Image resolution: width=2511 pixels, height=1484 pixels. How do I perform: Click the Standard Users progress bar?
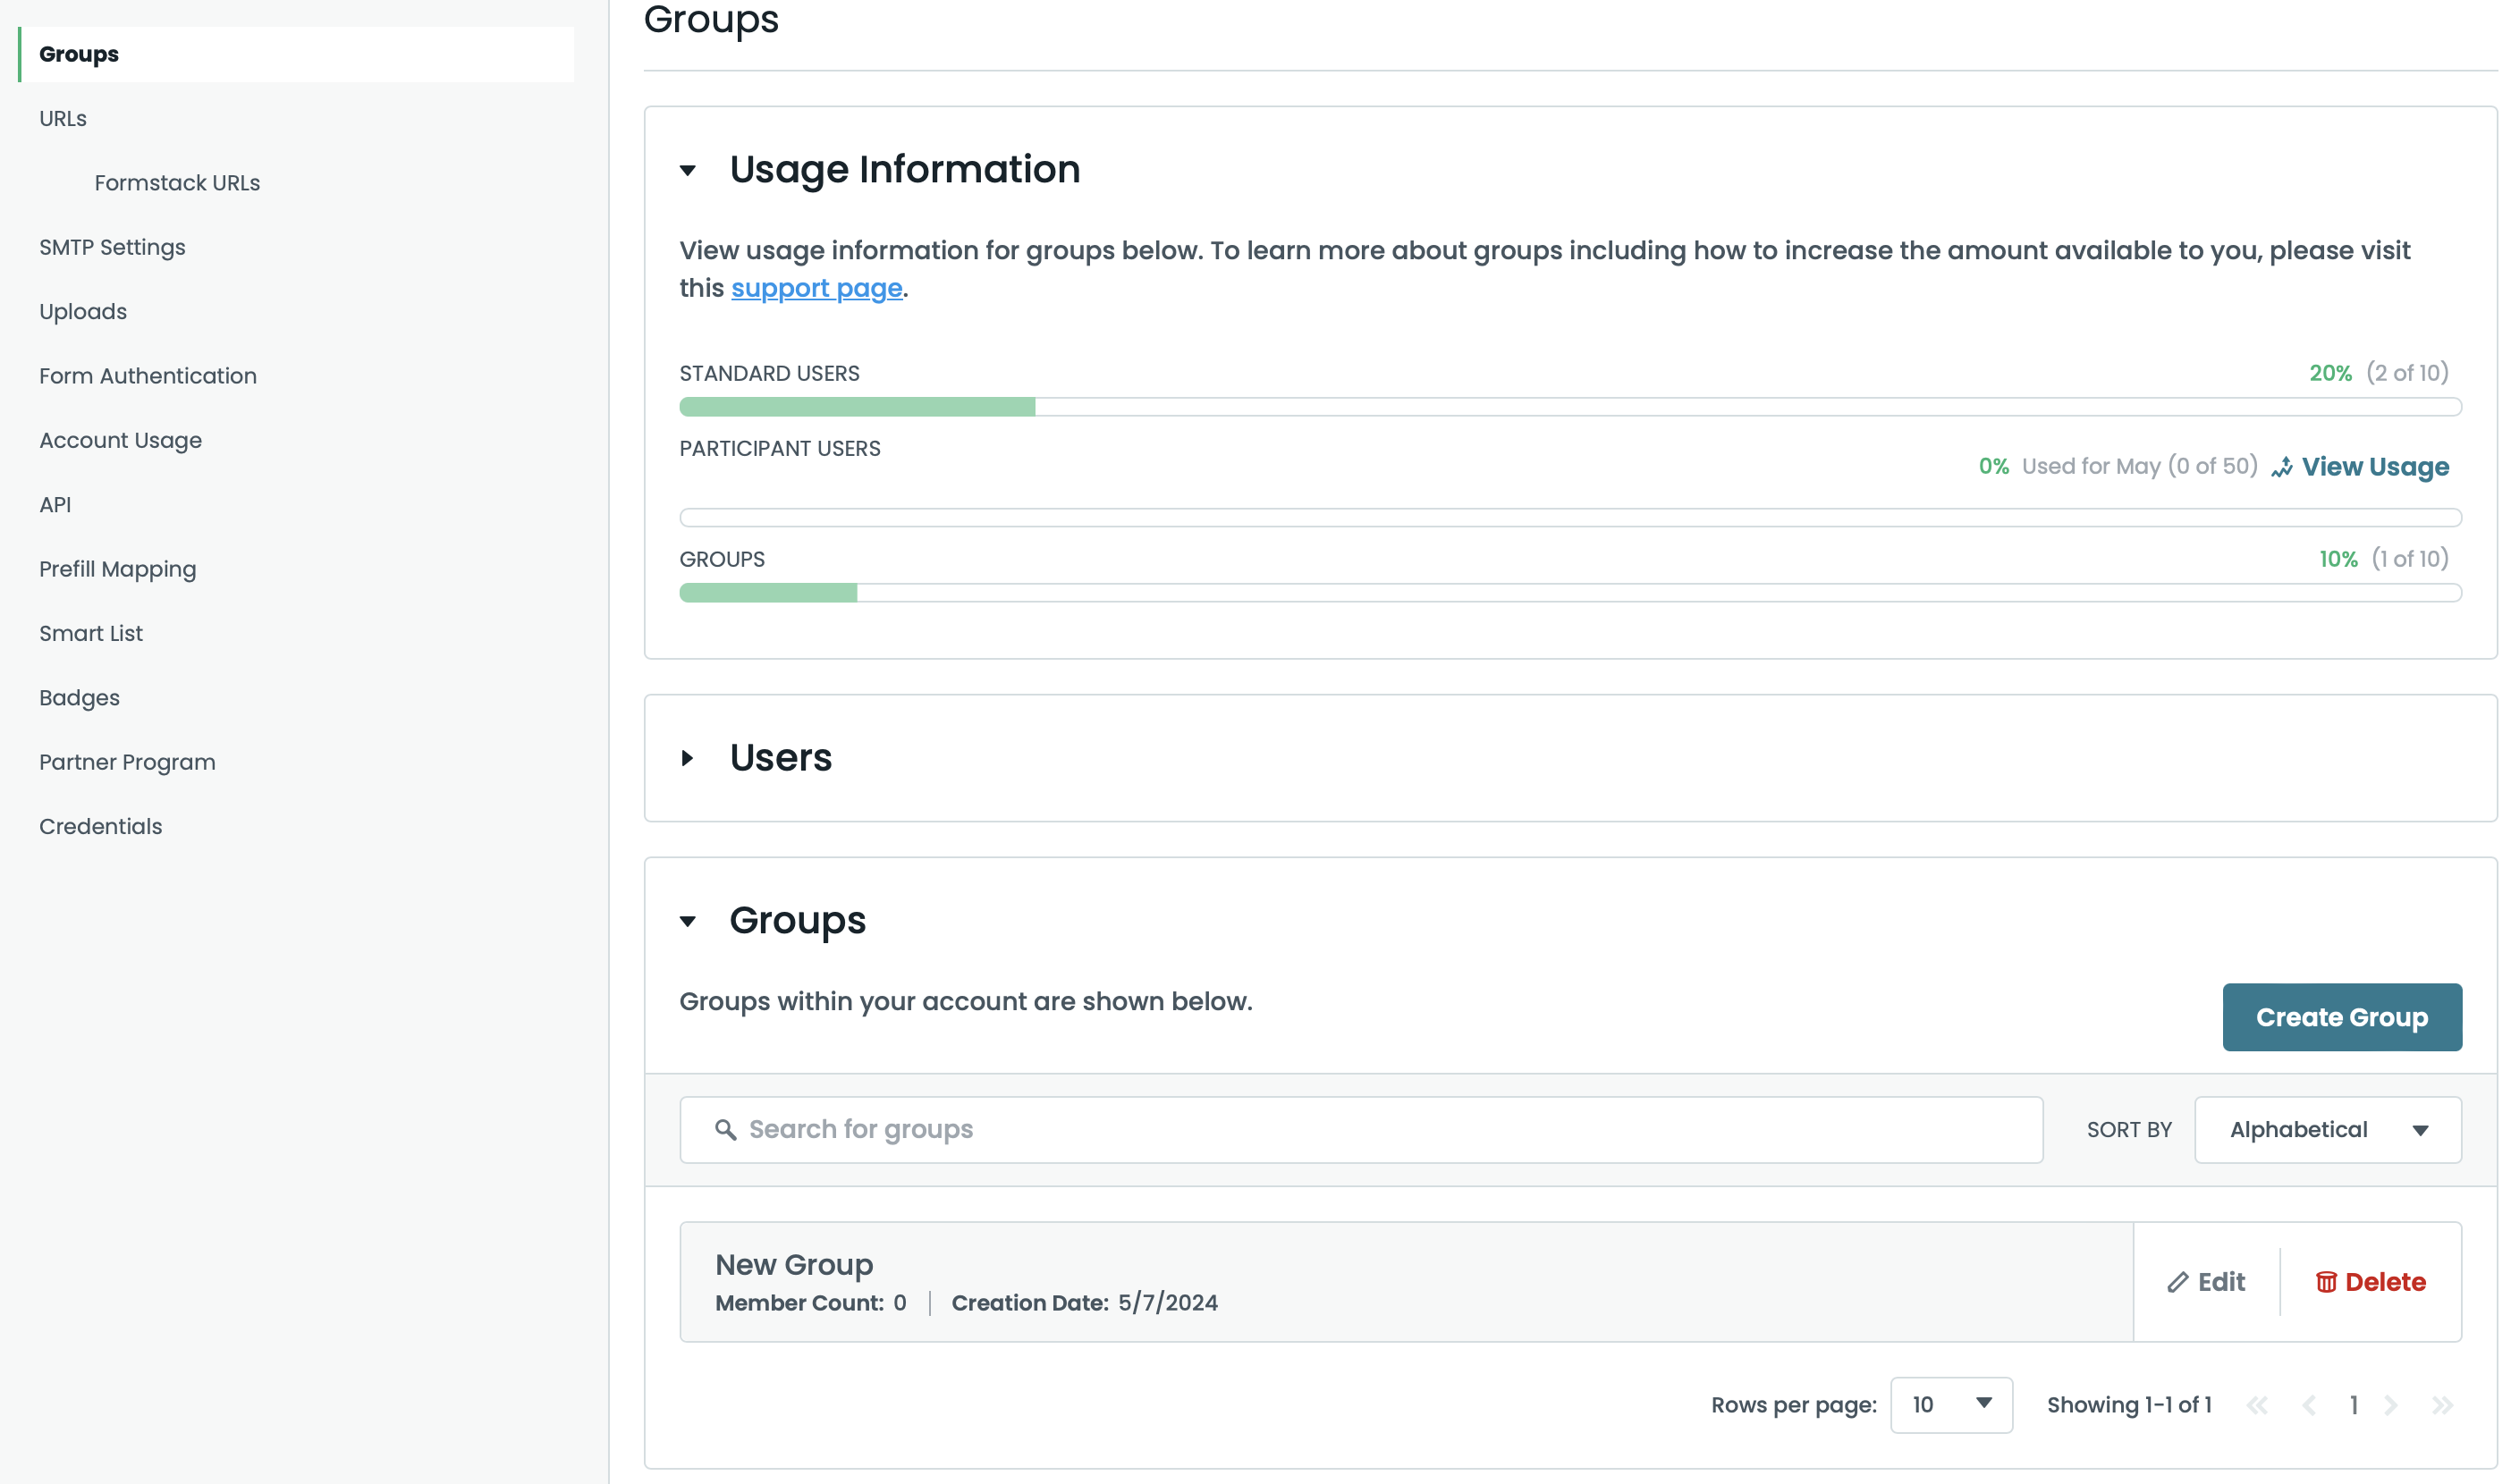(x=1569, y=407)
